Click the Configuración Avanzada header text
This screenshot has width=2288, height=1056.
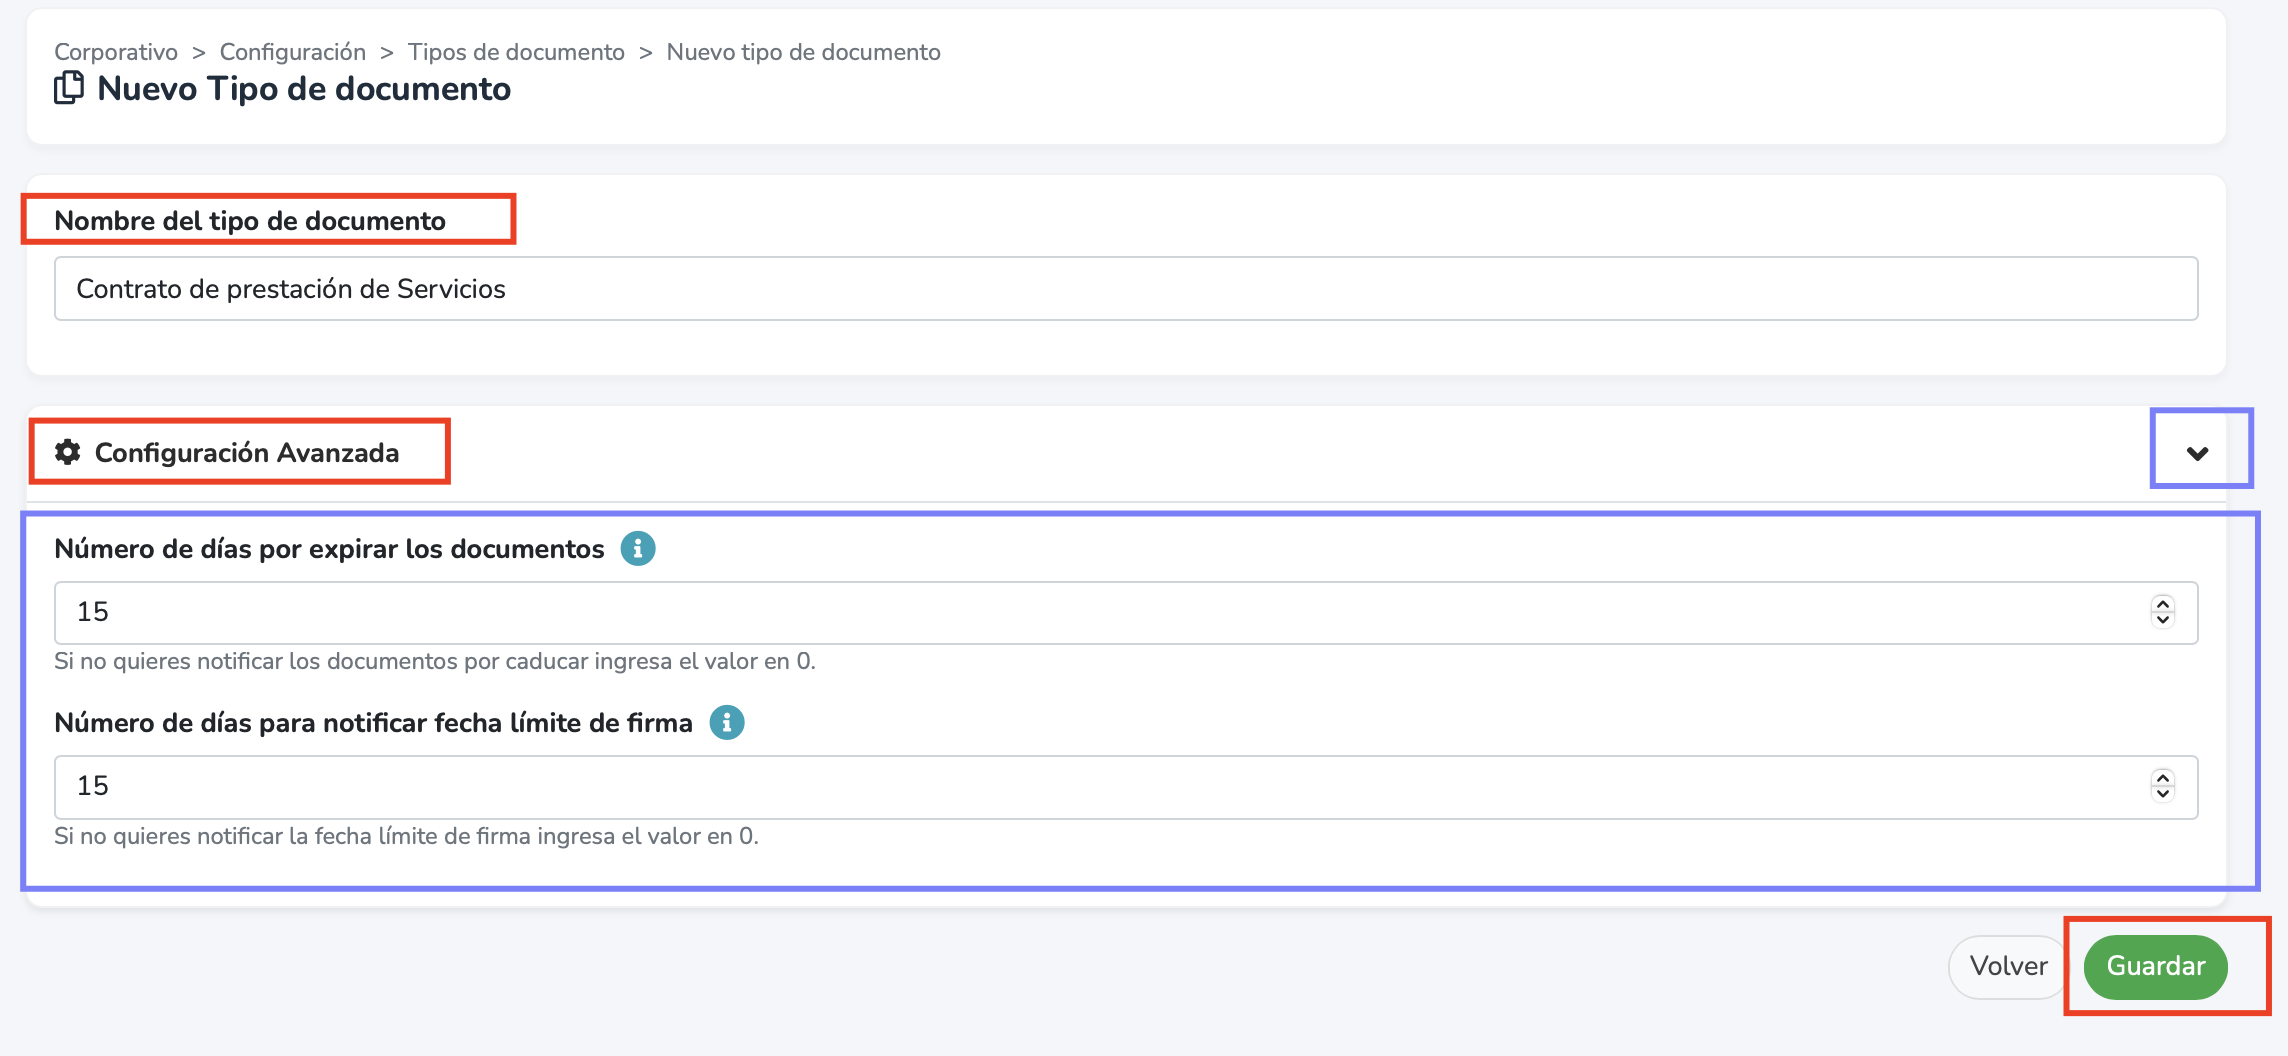point(246,453)
